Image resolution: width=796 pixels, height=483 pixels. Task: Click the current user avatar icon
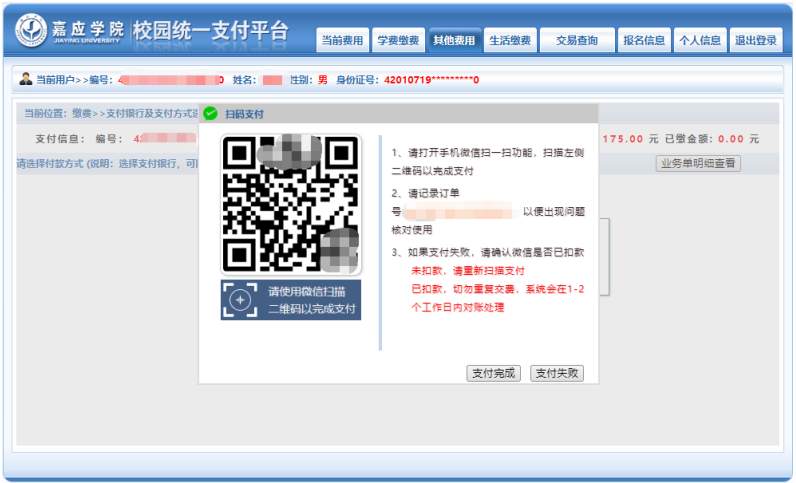click(x=25, y=79)
